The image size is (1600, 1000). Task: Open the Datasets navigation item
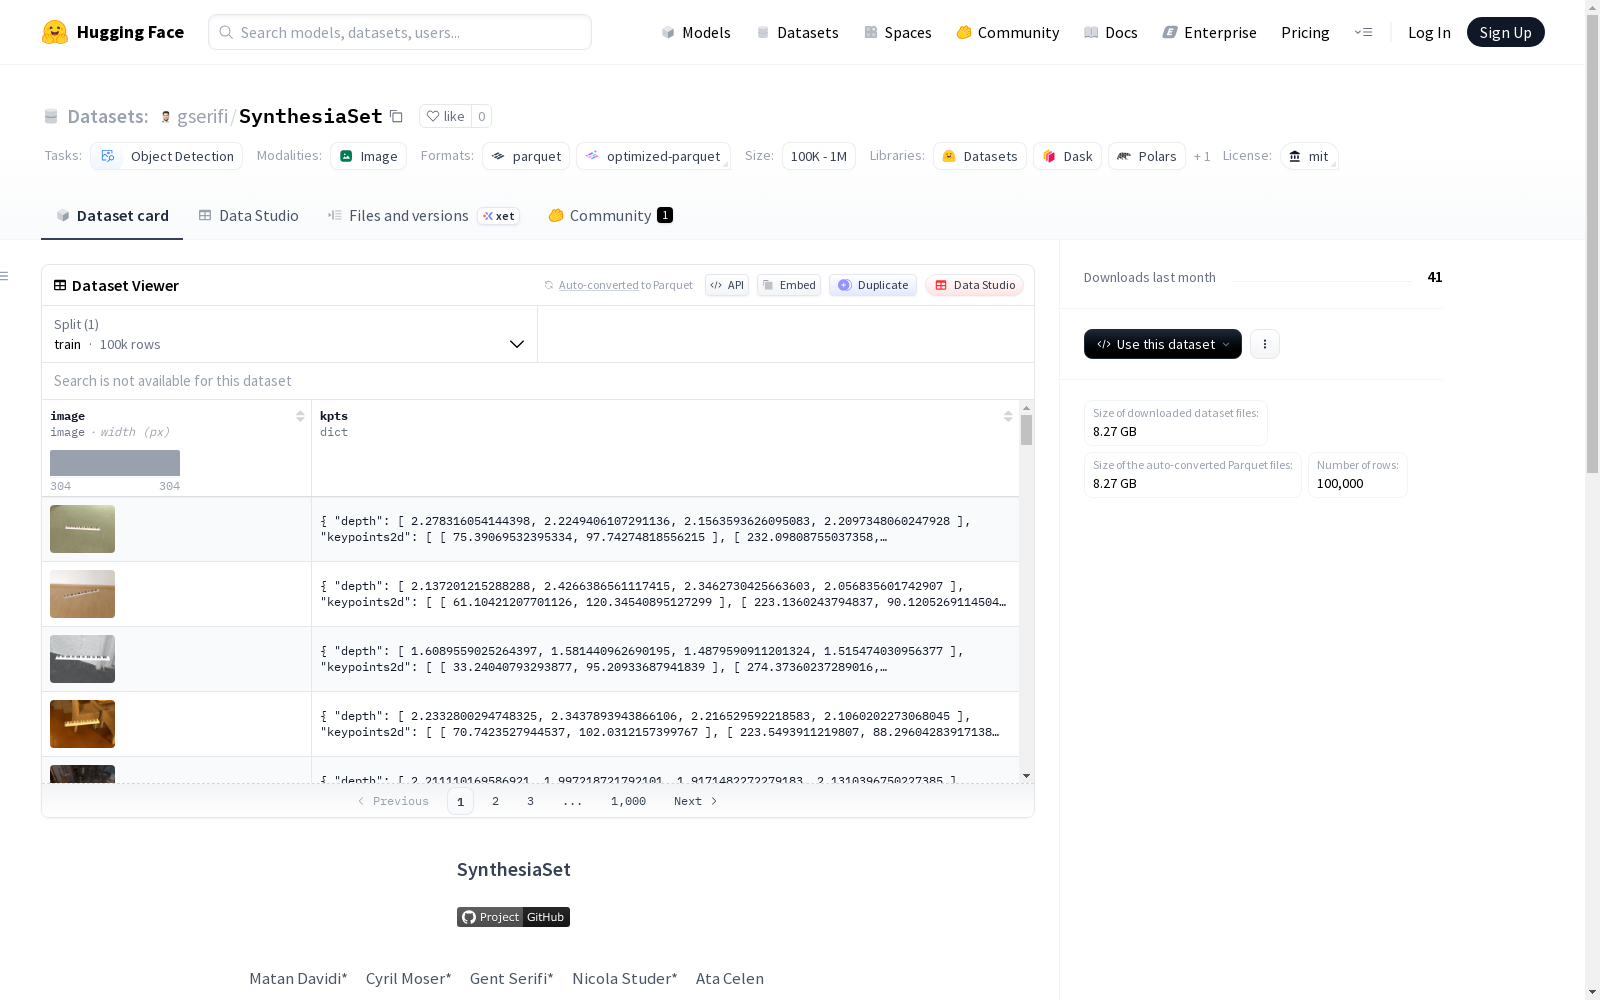pos(797,32)
